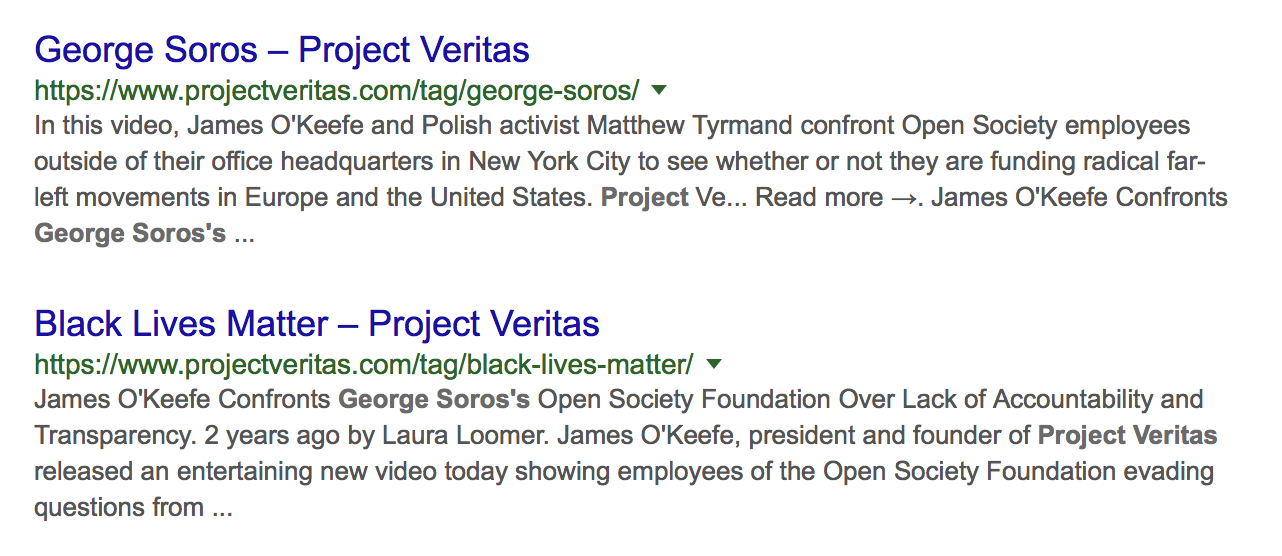Viewport: 1282px width, 556px height.
Task: Open the George Soros – Project Veritas result
Action: 281,50
